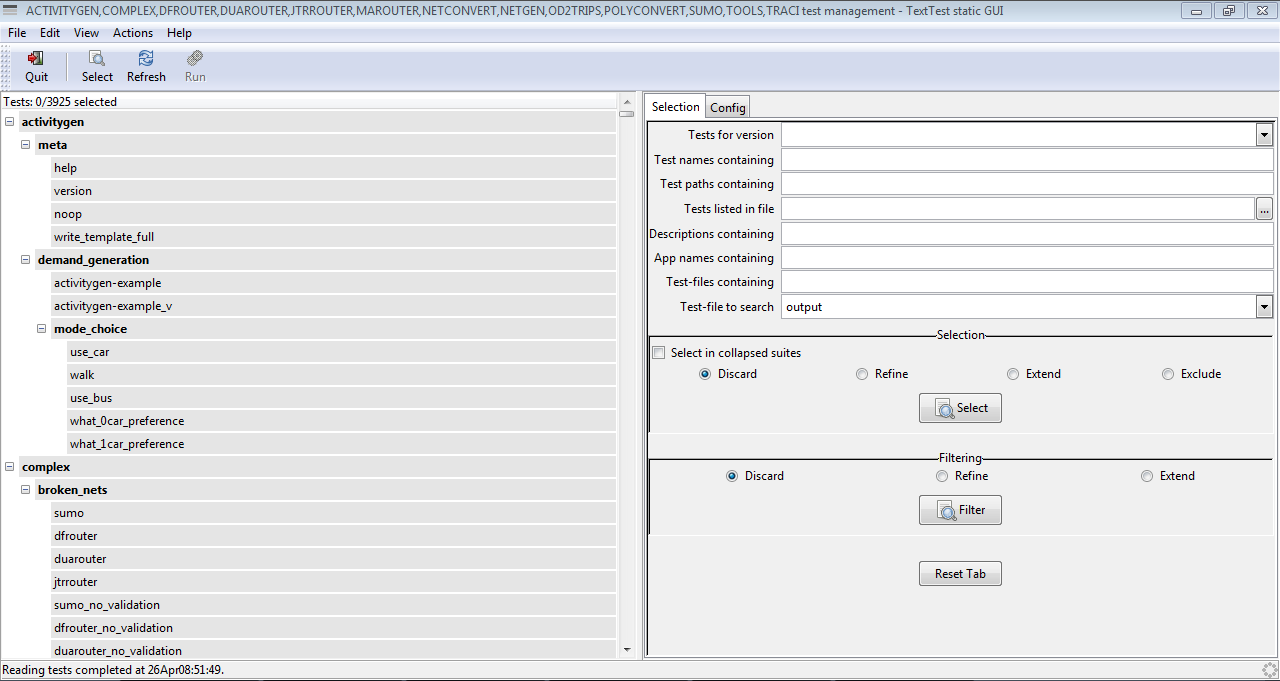Choose the Extend option under Filtering
This screenshot has width=1280, height=681.
click(1147, 476)
